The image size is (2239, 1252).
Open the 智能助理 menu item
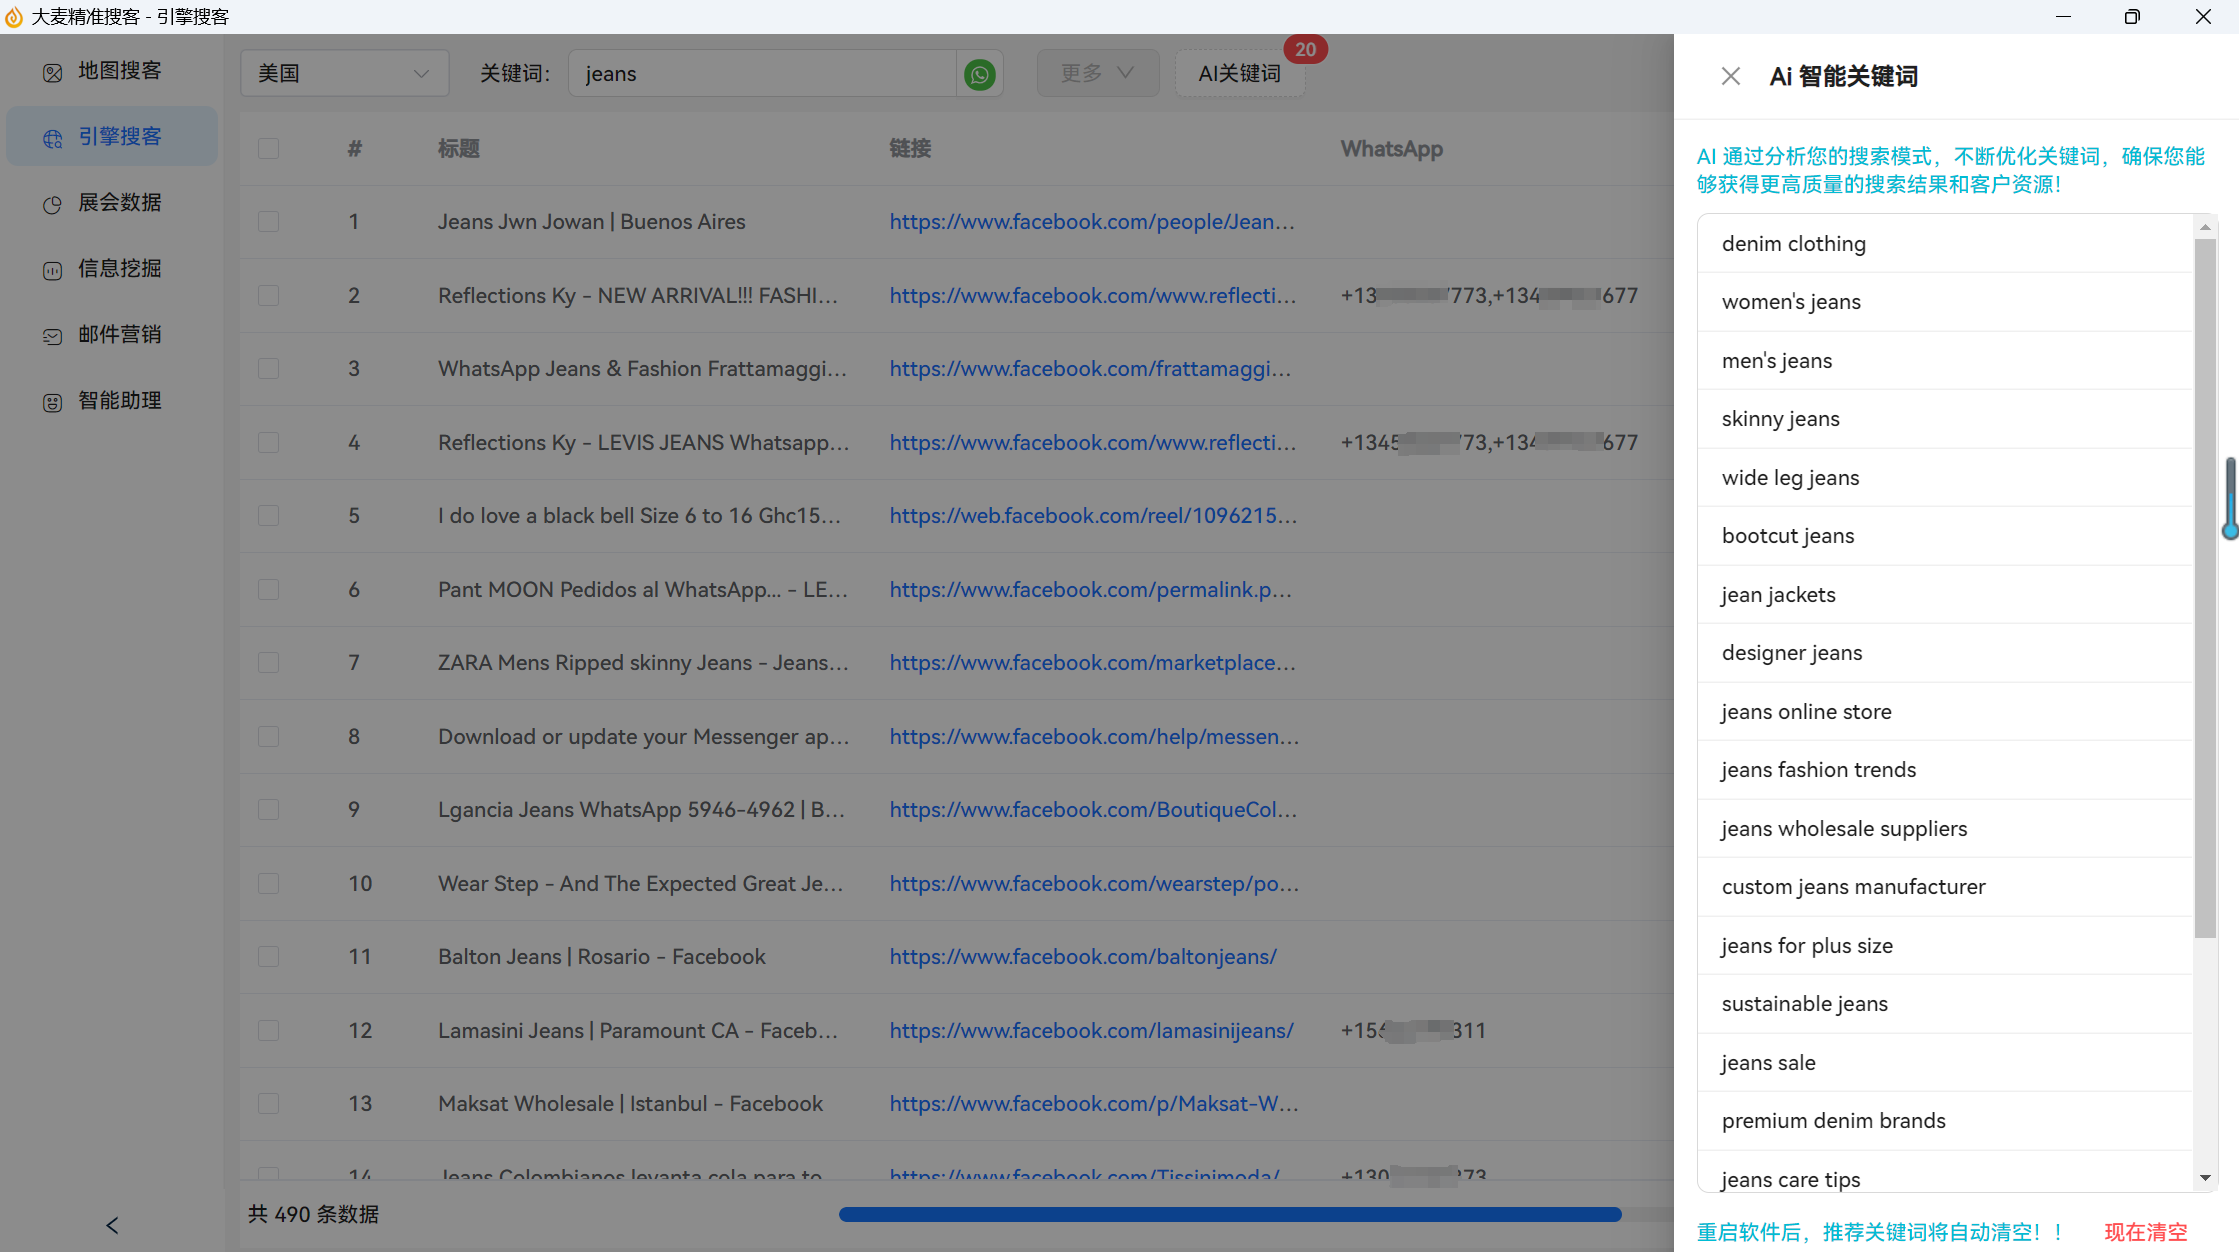(x=112, y=401)
